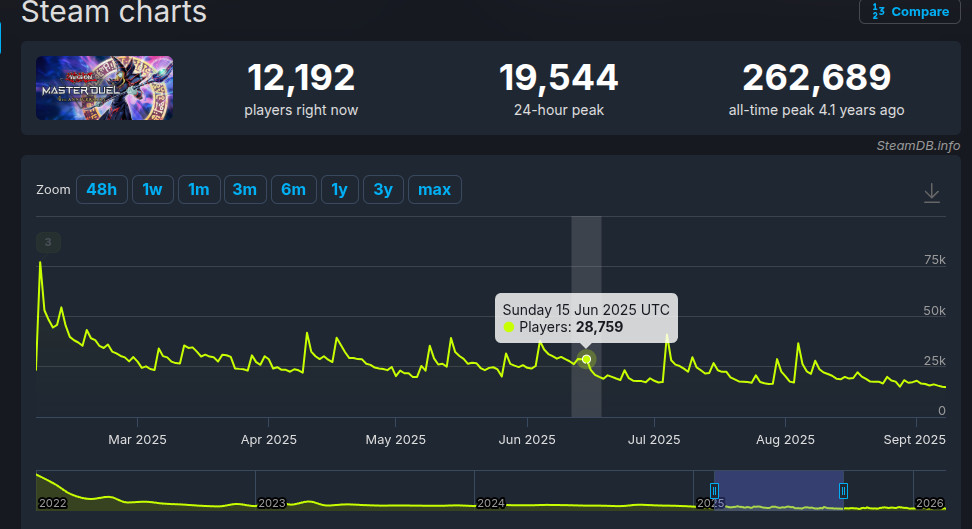The height and width of the screenshot is (529, 972).
Task: Set zoom range to max
Action: [435, 190]
